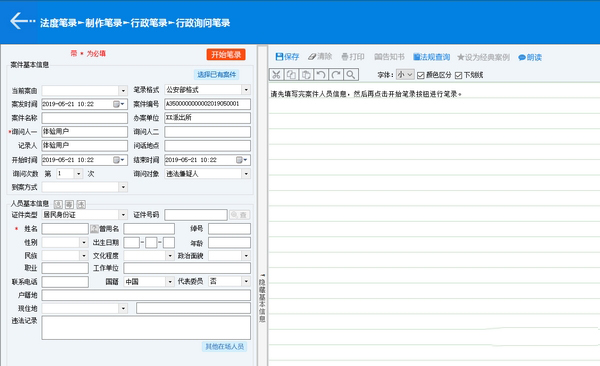Open the 政治面貌 dropdown
This screenshot has width=600, height=366.
[246, 255]
